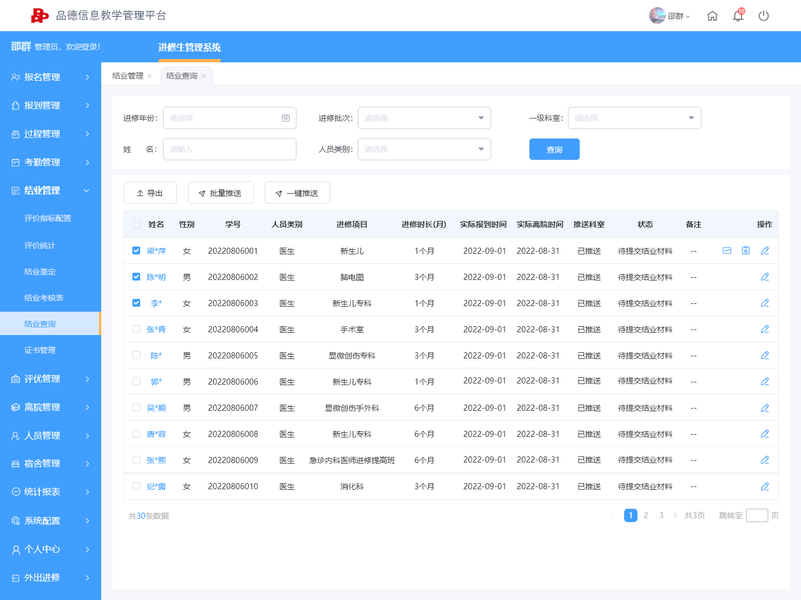
Task: Edit the row of student 20220806002
Action: (765, 277)
